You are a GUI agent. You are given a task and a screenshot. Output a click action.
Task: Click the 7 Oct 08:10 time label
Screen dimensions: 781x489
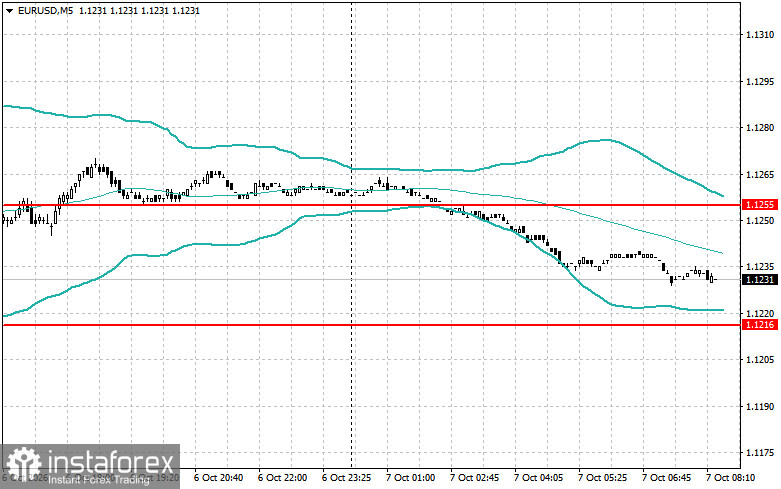(730, 478)
